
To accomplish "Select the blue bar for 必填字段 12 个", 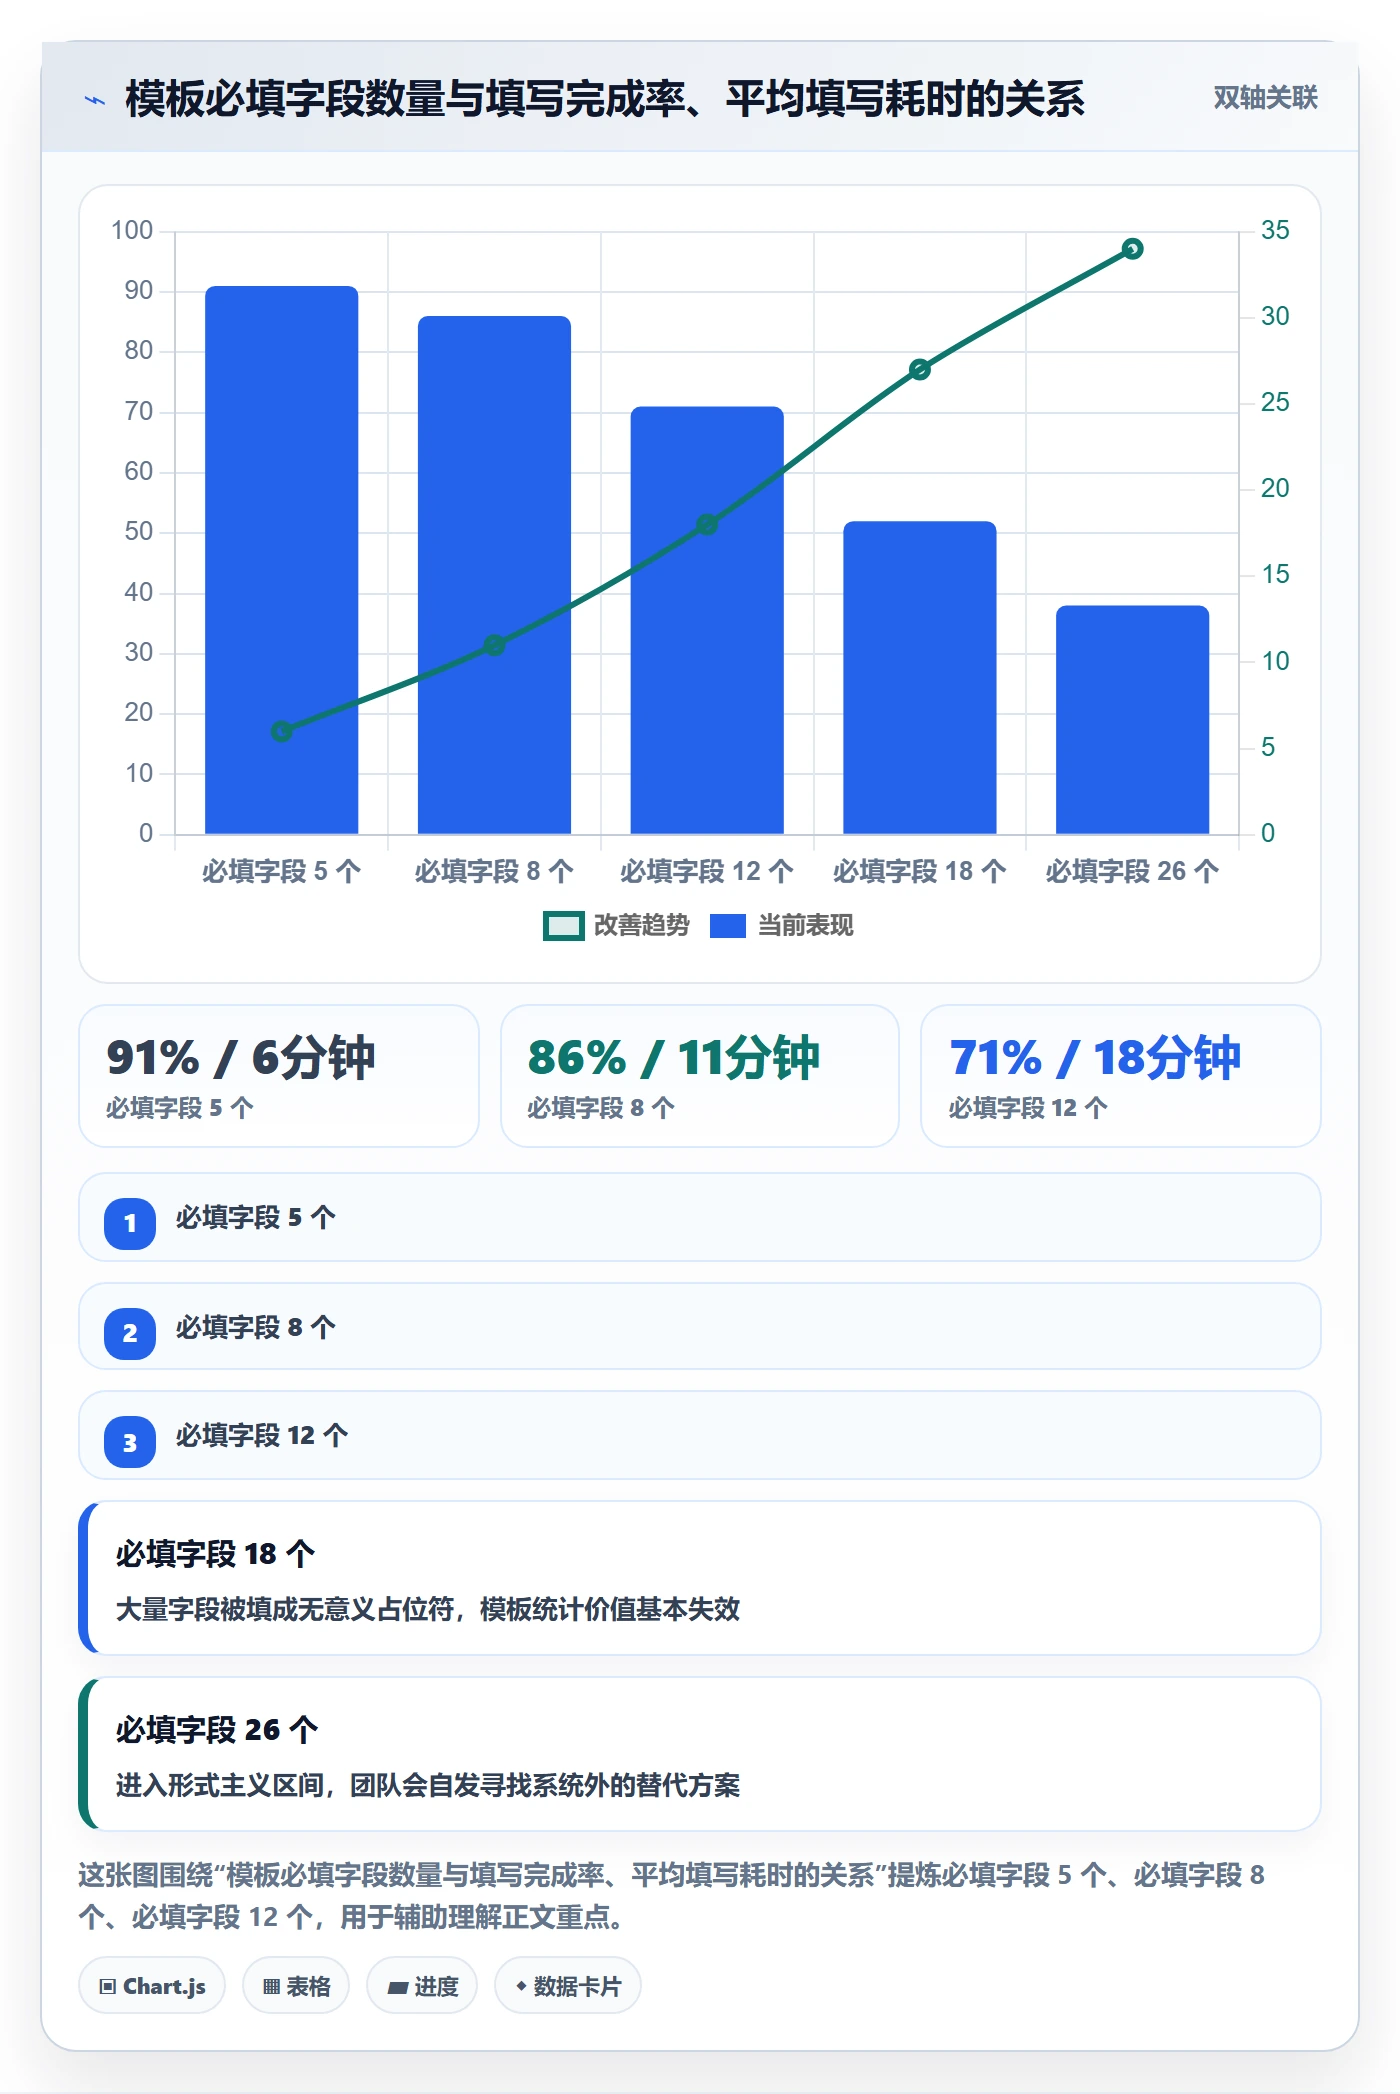I will (707, 620).
